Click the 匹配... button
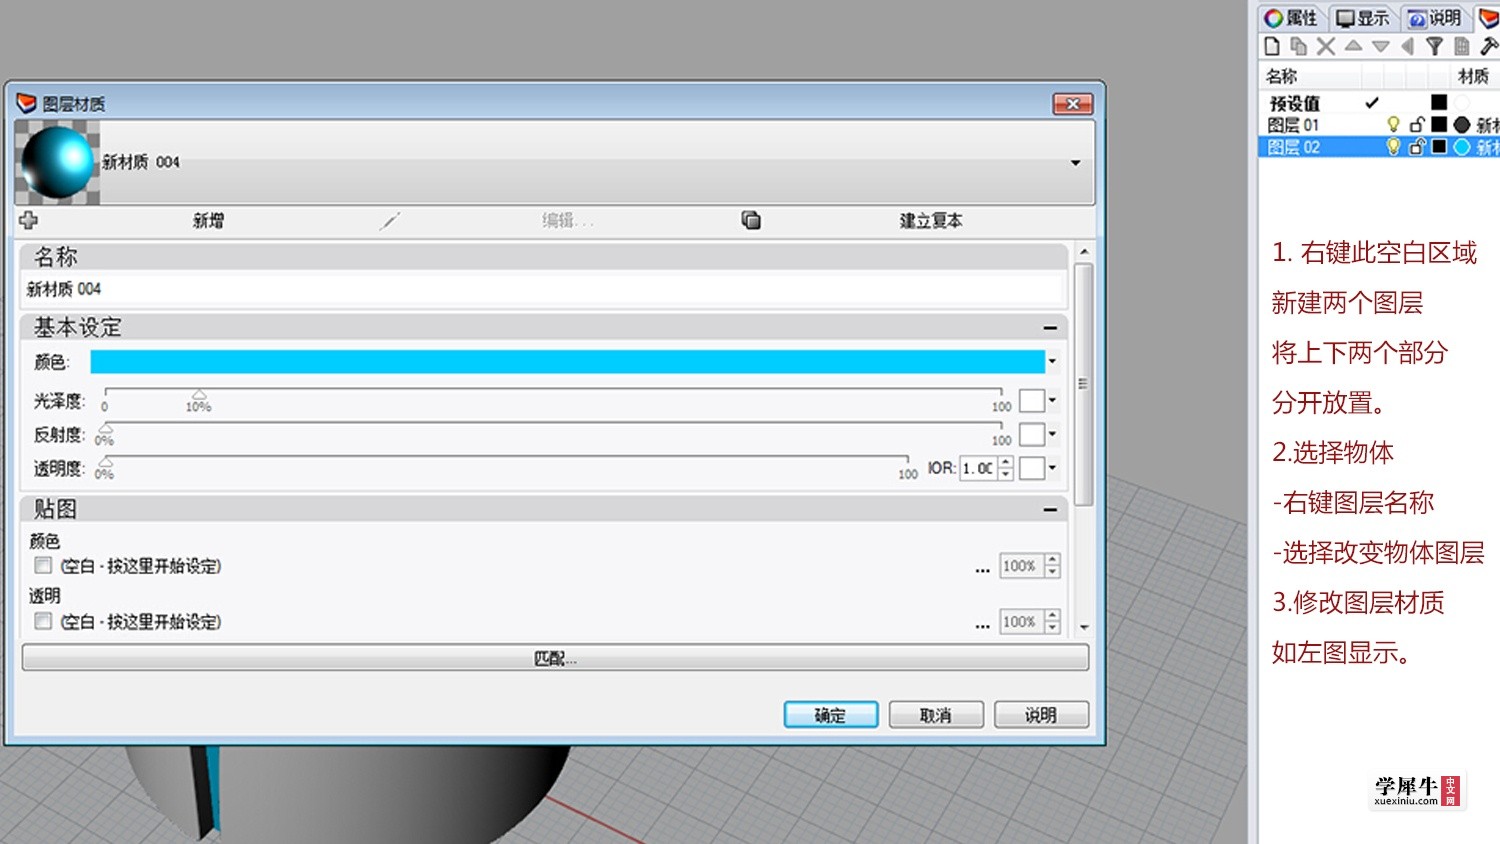The height and width of the screenshot is (844, 1500). 555,658
